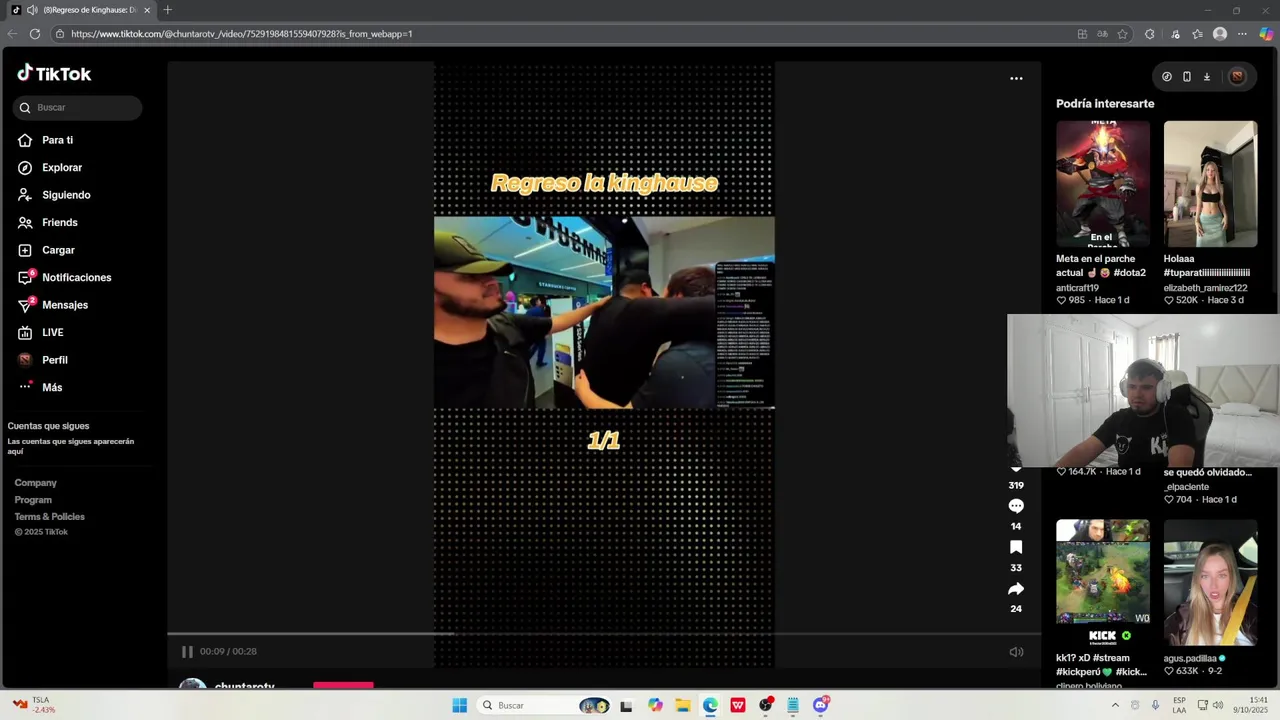
Task: Open the Copilot sidebar icon
Action: point(1267,34)
